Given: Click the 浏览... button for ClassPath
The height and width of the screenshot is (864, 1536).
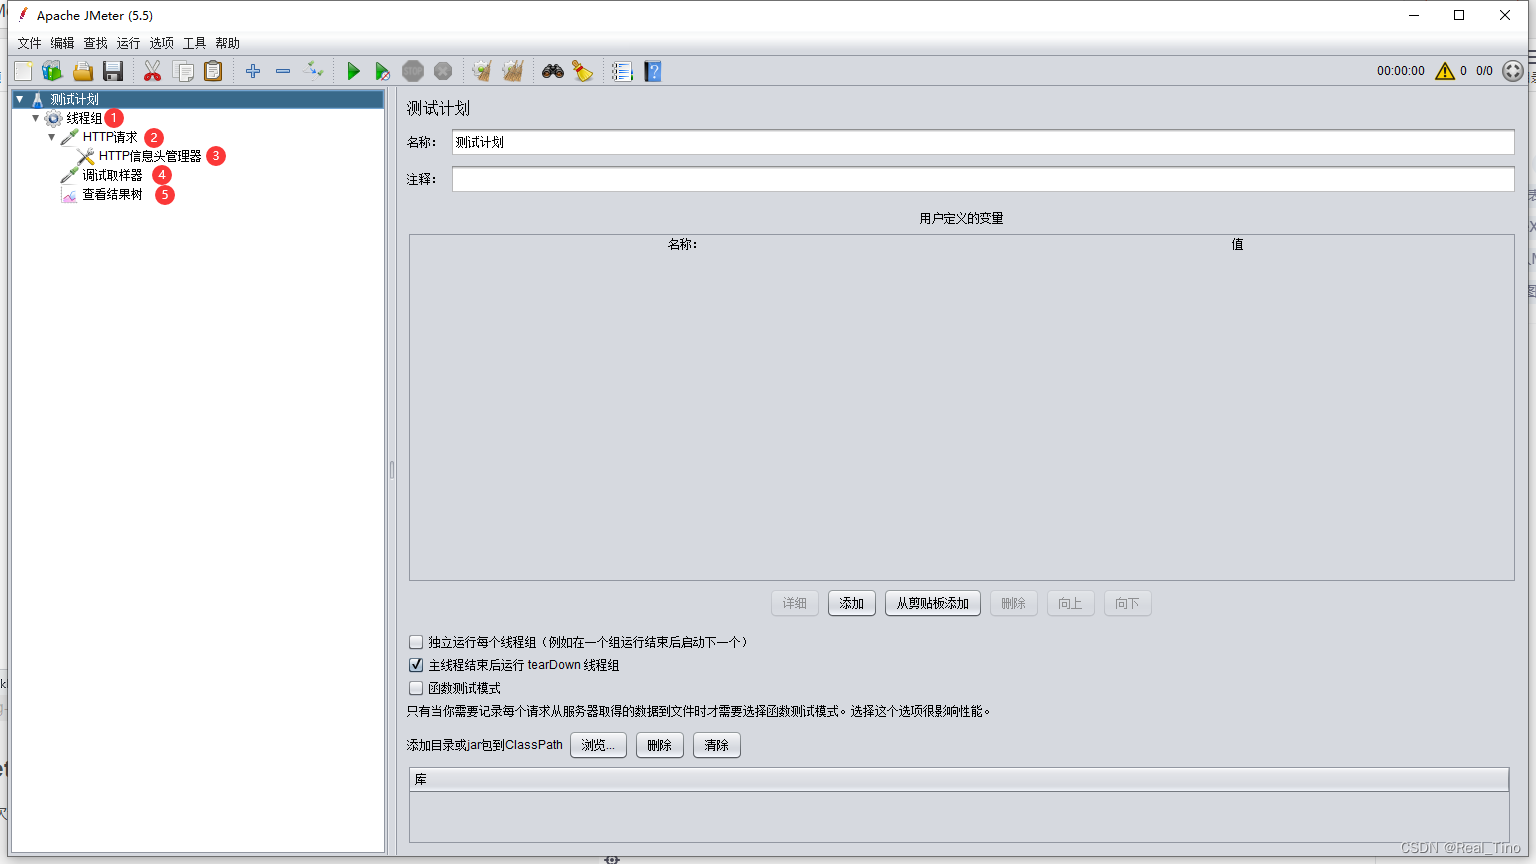Looking at the screenshot, I should pyautogui.click(x=598, y=744).
